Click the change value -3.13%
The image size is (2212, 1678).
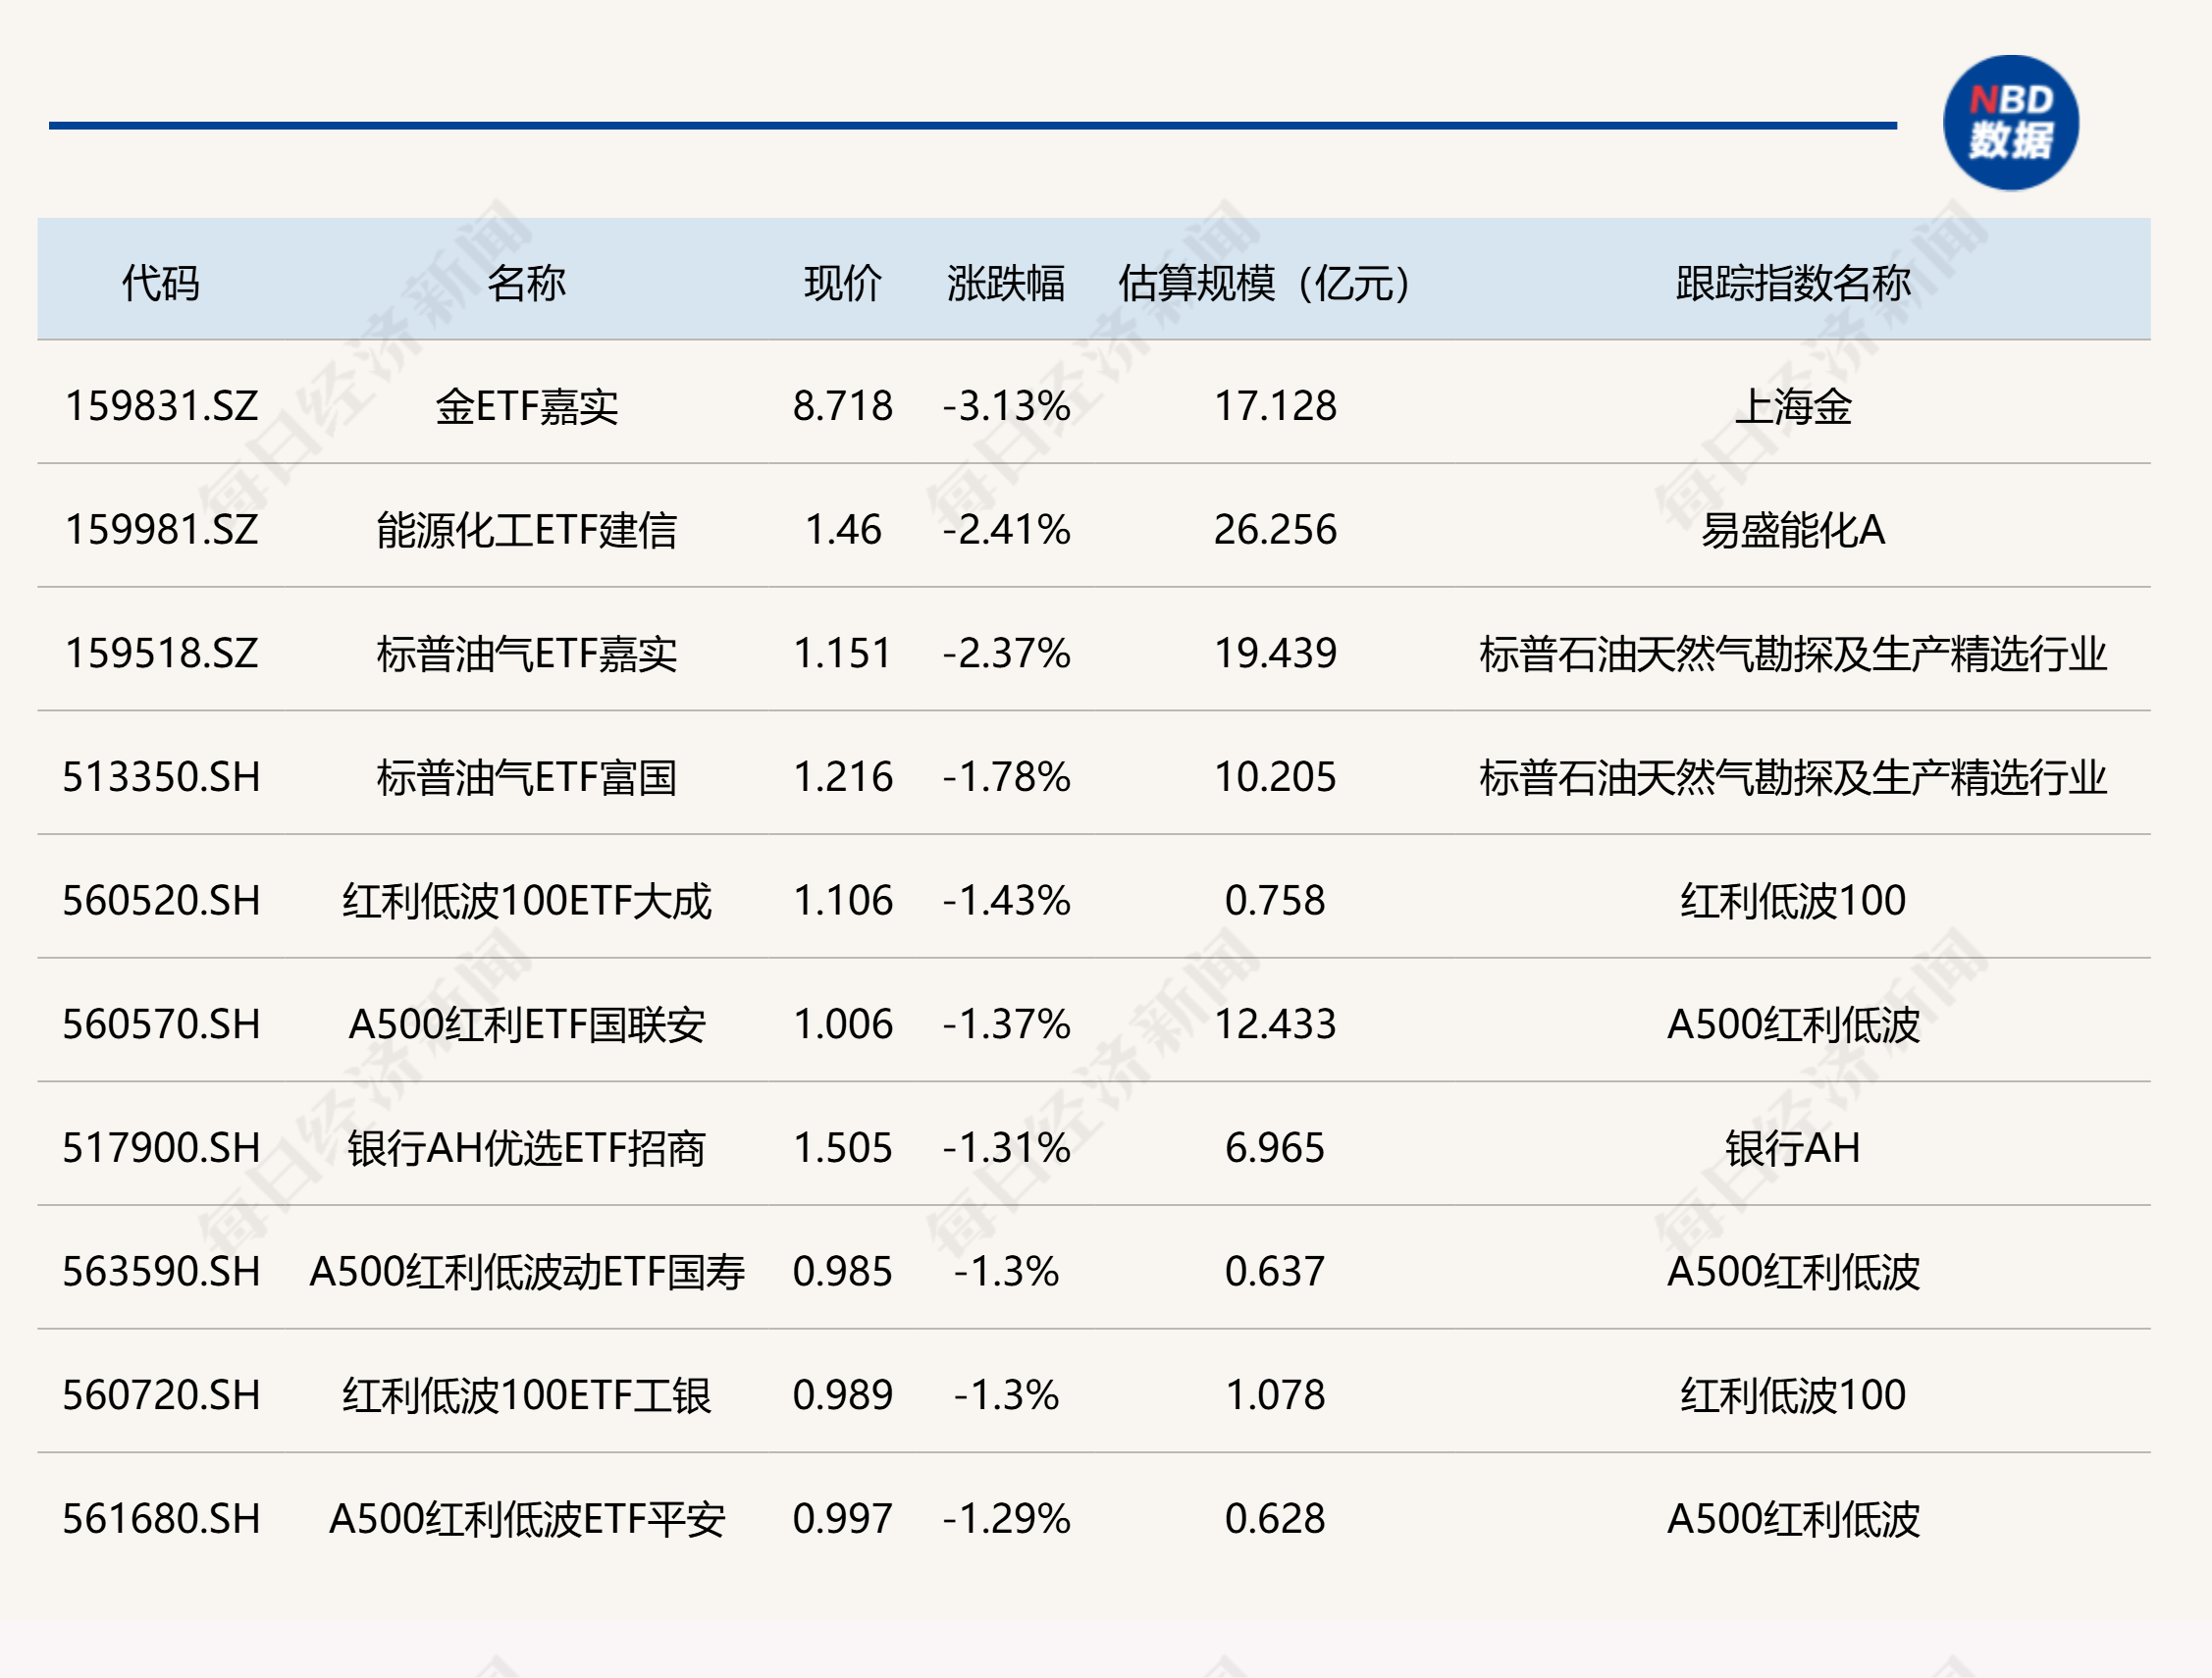click(x=1006, y=406)
